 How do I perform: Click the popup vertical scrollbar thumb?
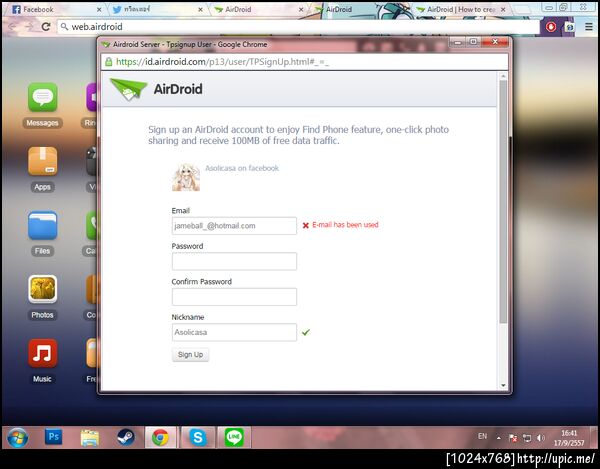[x=503, y=202]
